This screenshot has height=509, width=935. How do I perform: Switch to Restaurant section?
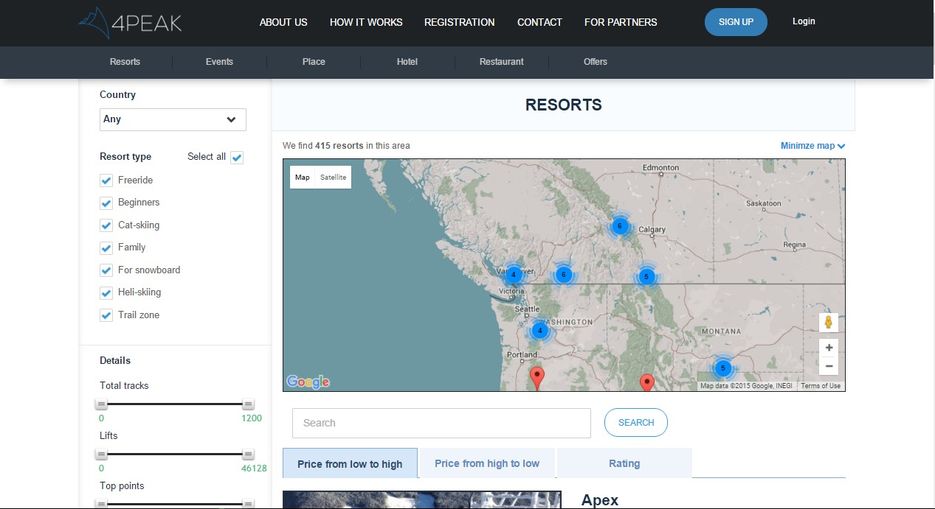[501, 61]
